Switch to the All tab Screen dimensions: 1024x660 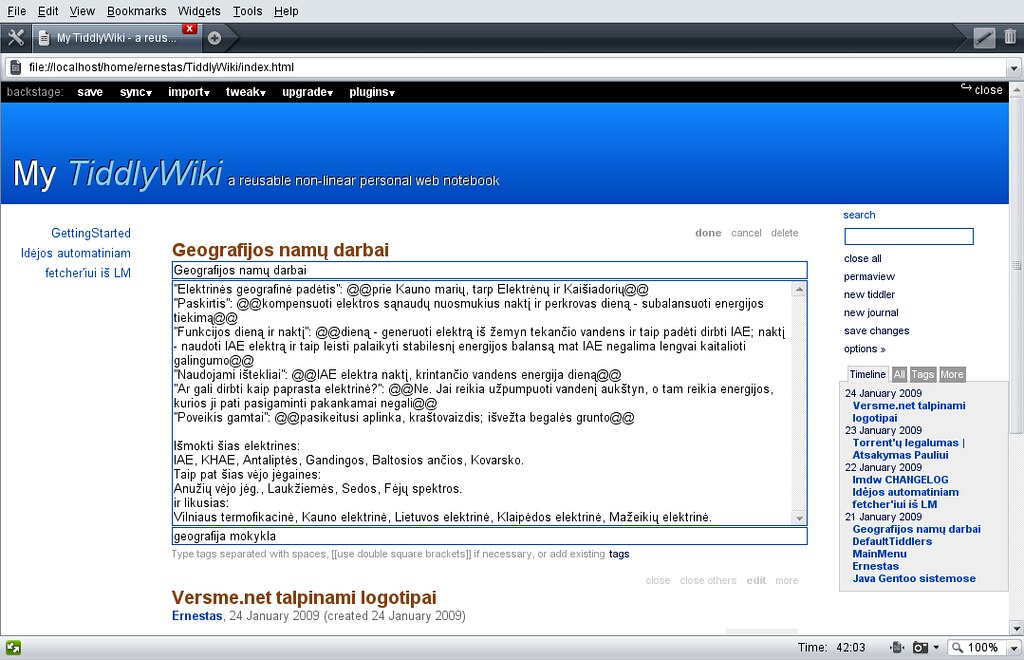coord(899,374)
